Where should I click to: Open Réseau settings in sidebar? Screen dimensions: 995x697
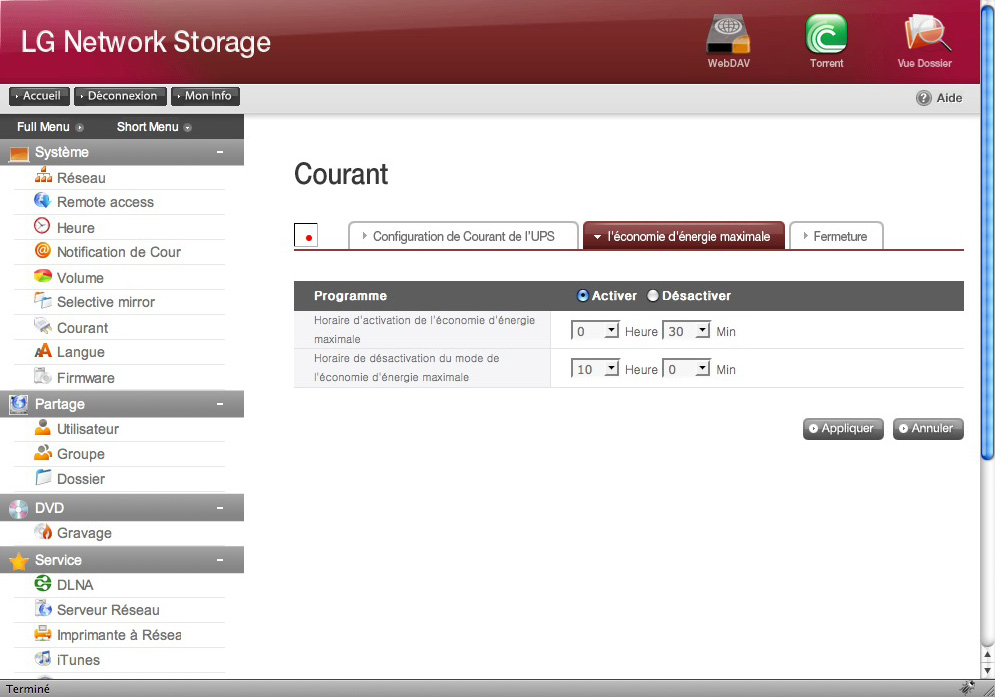(80, 178)
